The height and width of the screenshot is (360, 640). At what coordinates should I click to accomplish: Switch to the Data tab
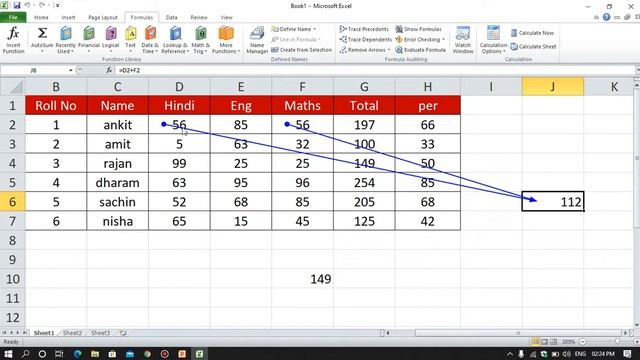(x=171, y=18)
